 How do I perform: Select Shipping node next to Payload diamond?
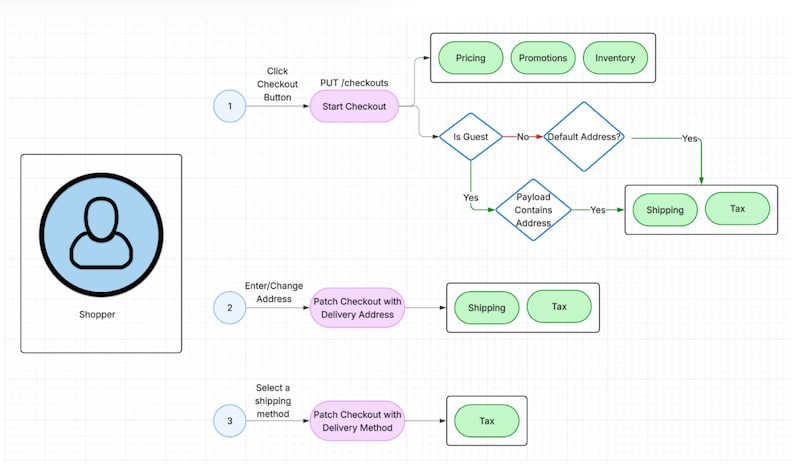[665, 210]
